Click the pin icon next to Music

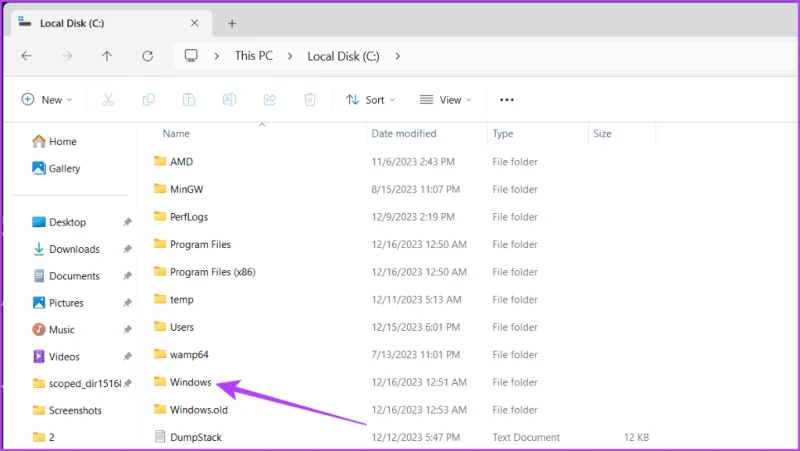click(128, 330)
